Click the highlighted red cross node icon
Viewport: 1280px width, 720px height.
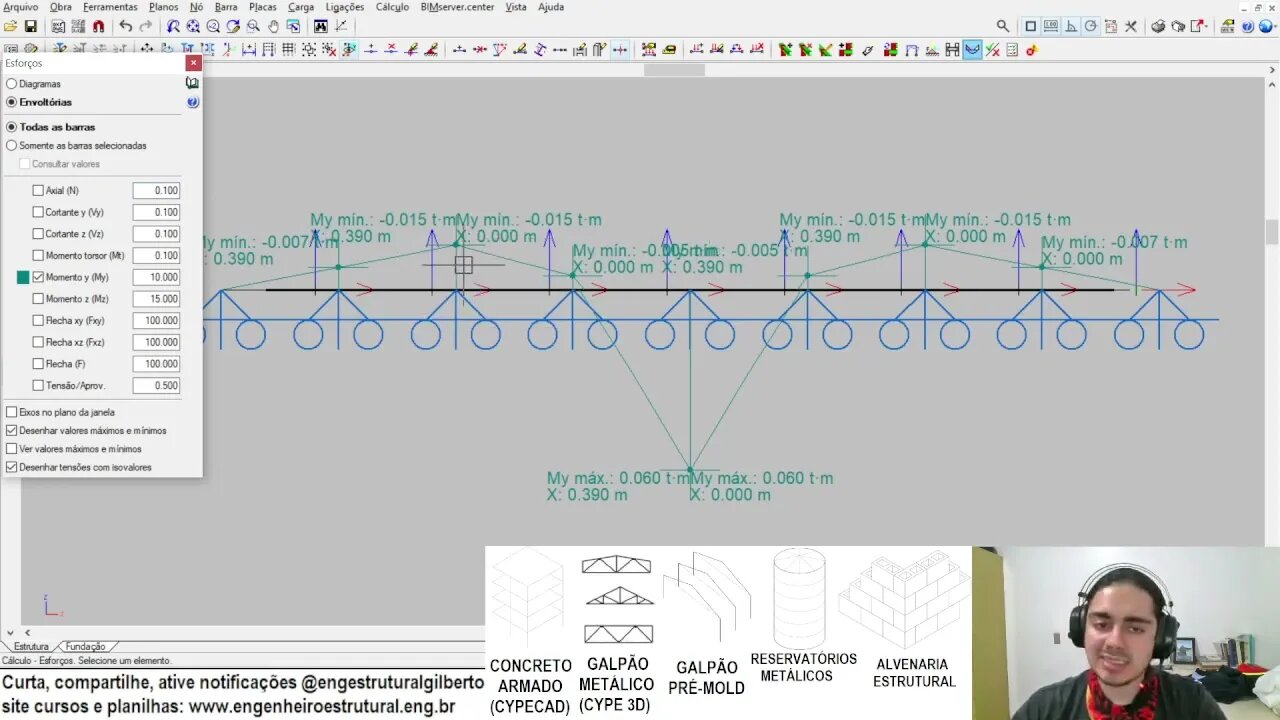pyautogui.click(x=620, y=49)
